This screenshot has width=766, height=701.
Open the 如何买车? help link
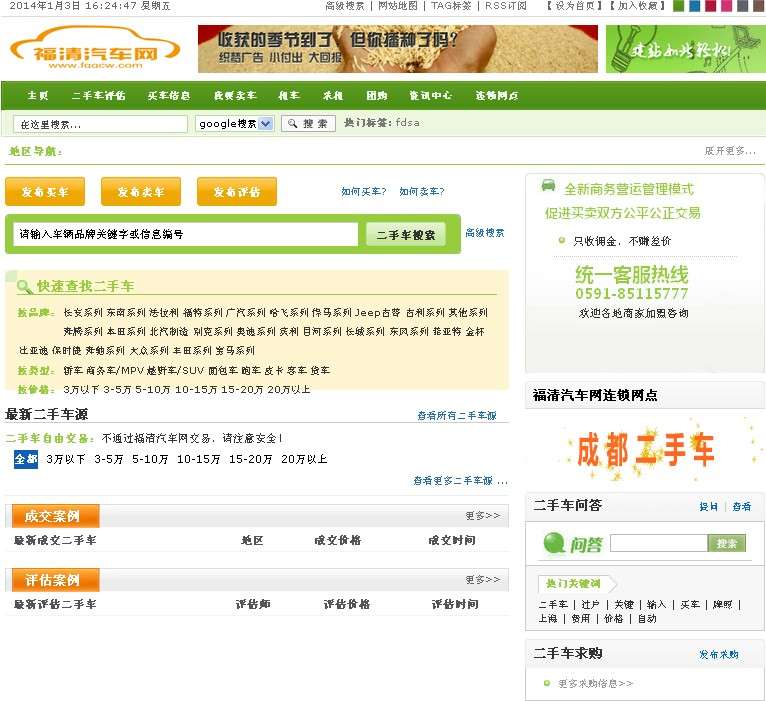(x=364, y=191)
